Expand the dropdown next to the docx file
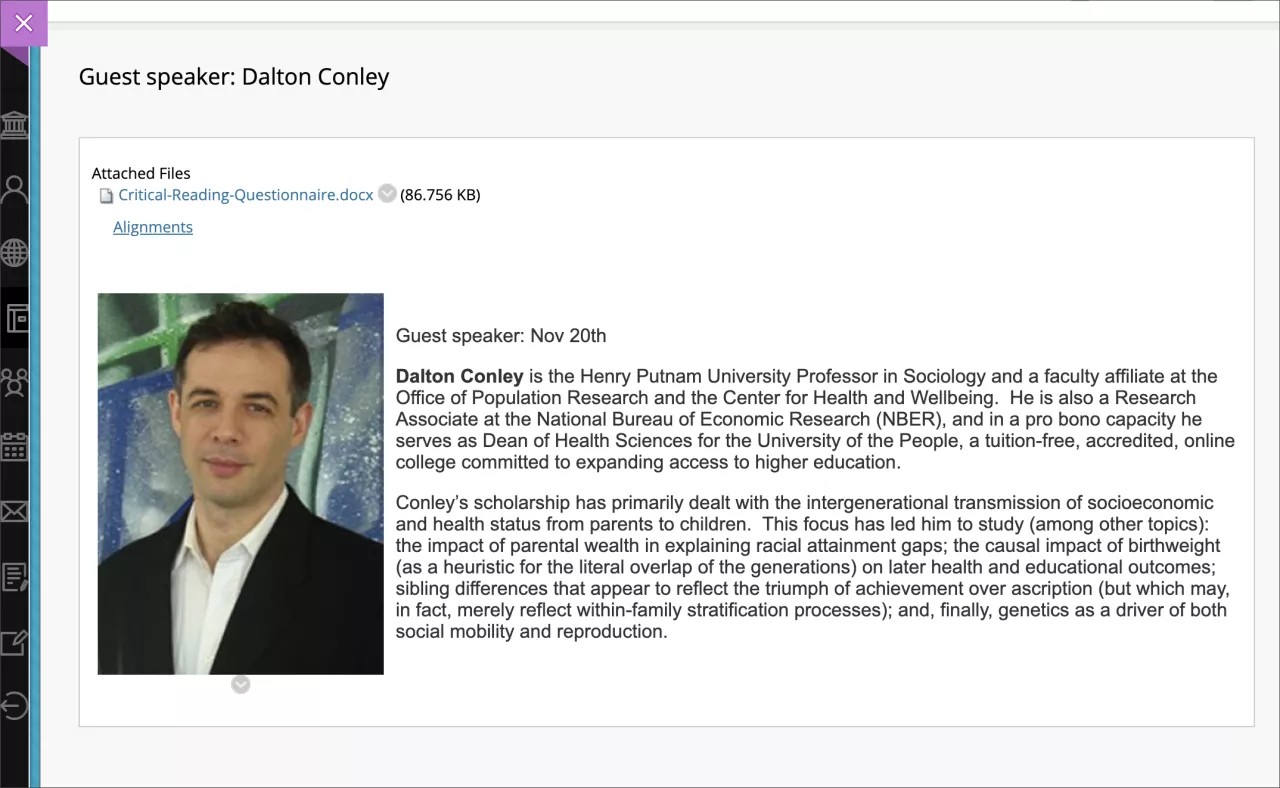 pos(387,194)
